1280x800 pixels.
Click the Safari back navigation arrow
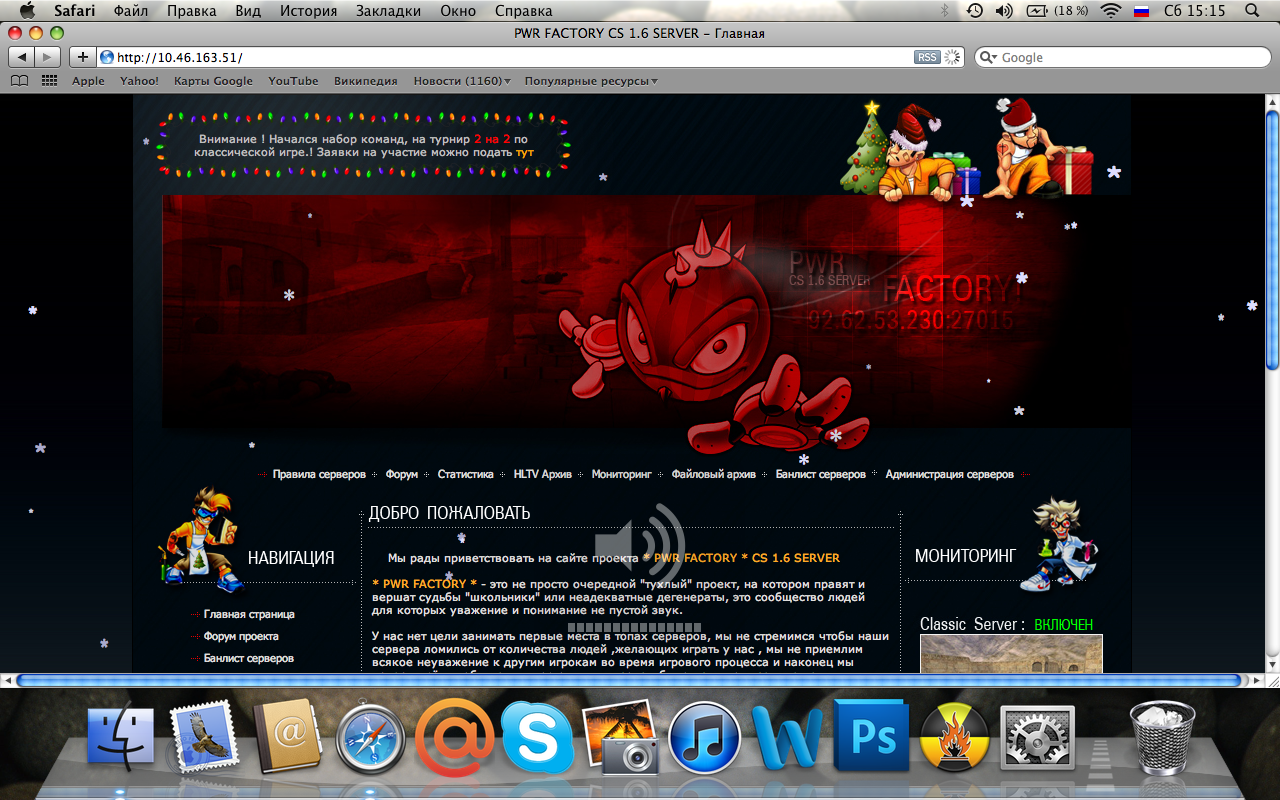23,57
